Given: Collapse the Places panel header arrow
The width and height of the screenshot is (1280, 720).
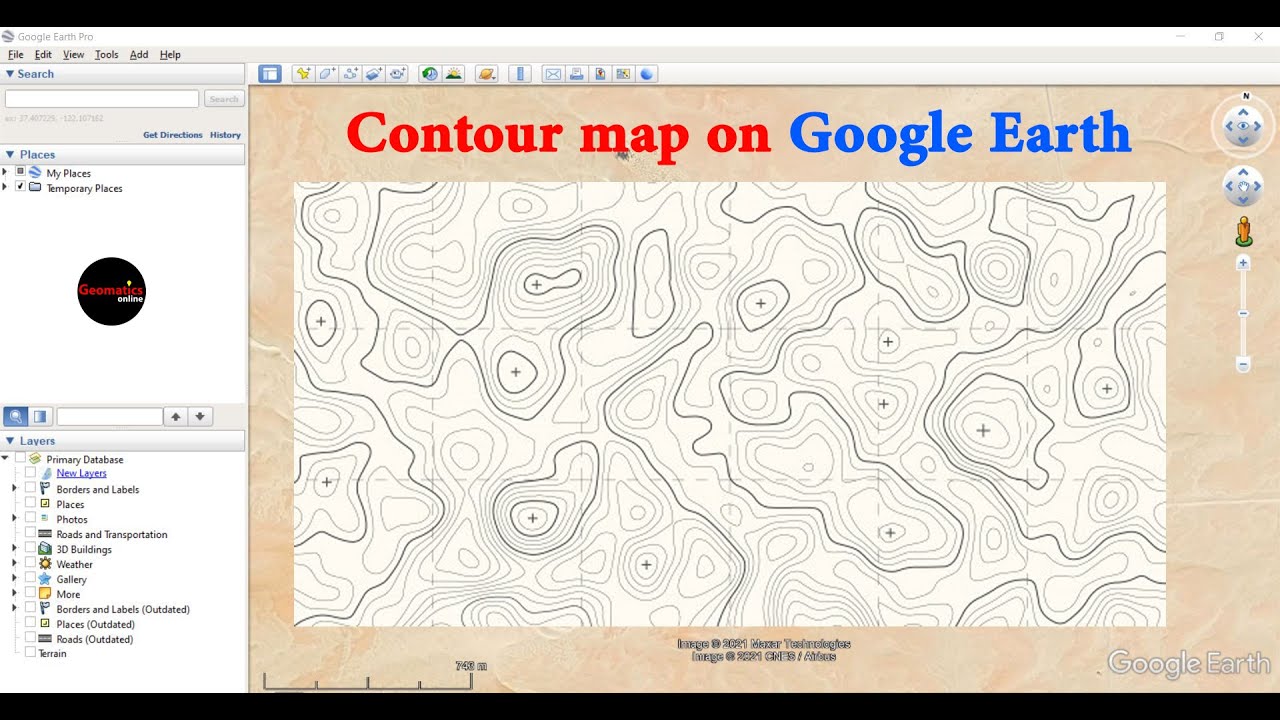Looking at the screenshot, I should 10,155.
